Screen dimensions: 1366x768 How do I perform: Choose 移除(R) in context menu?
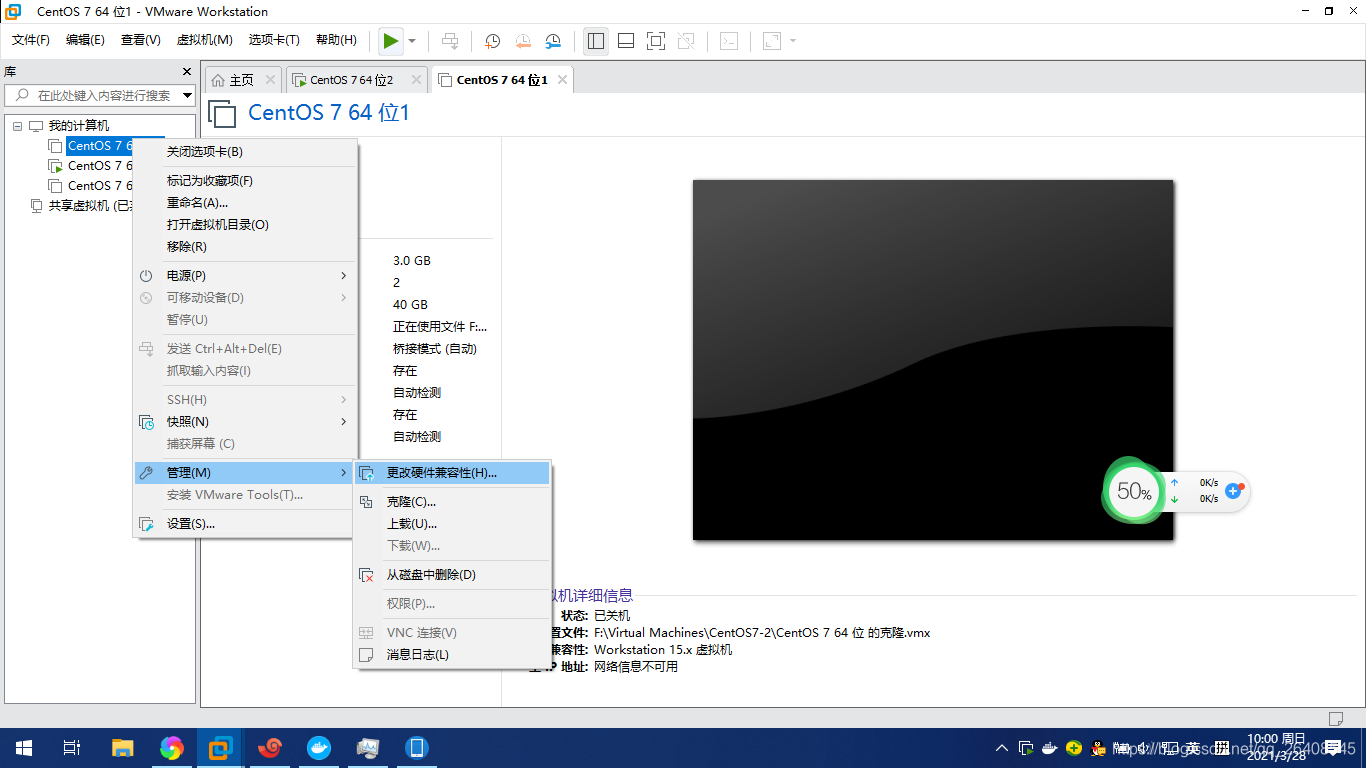coord(246,247)
